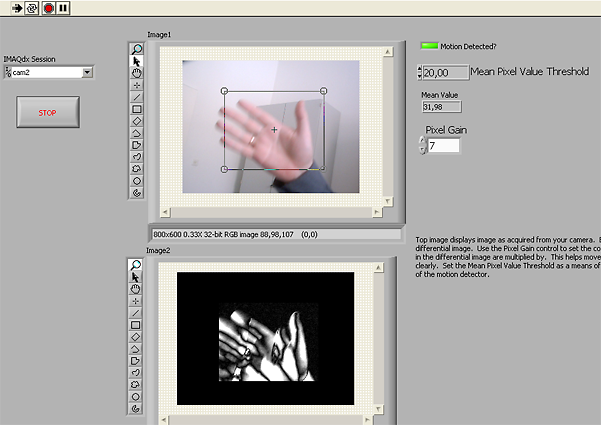Screen dimensions: 601x425
Task: Click the 'Image2' label above the bottom display
Action: click(158, 250)
